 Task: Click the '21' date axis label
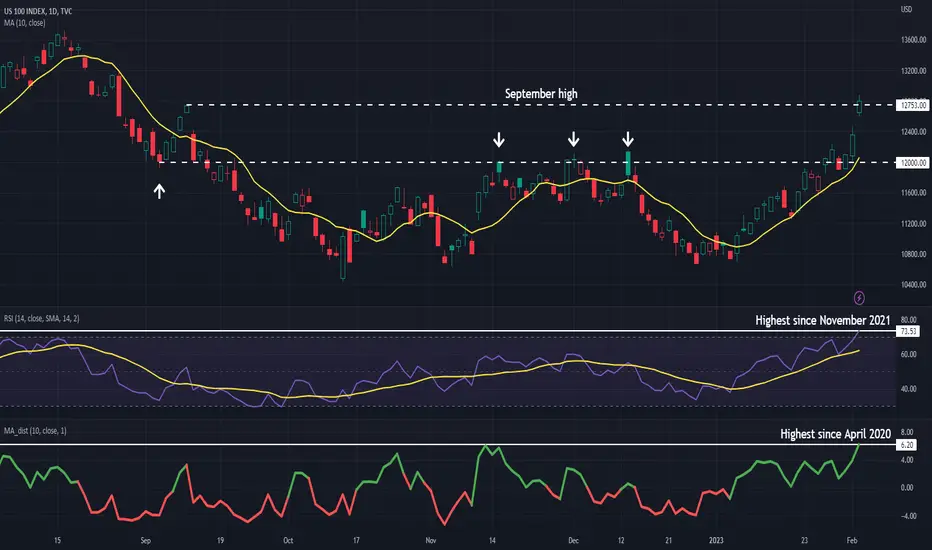(x=669, y=540)
